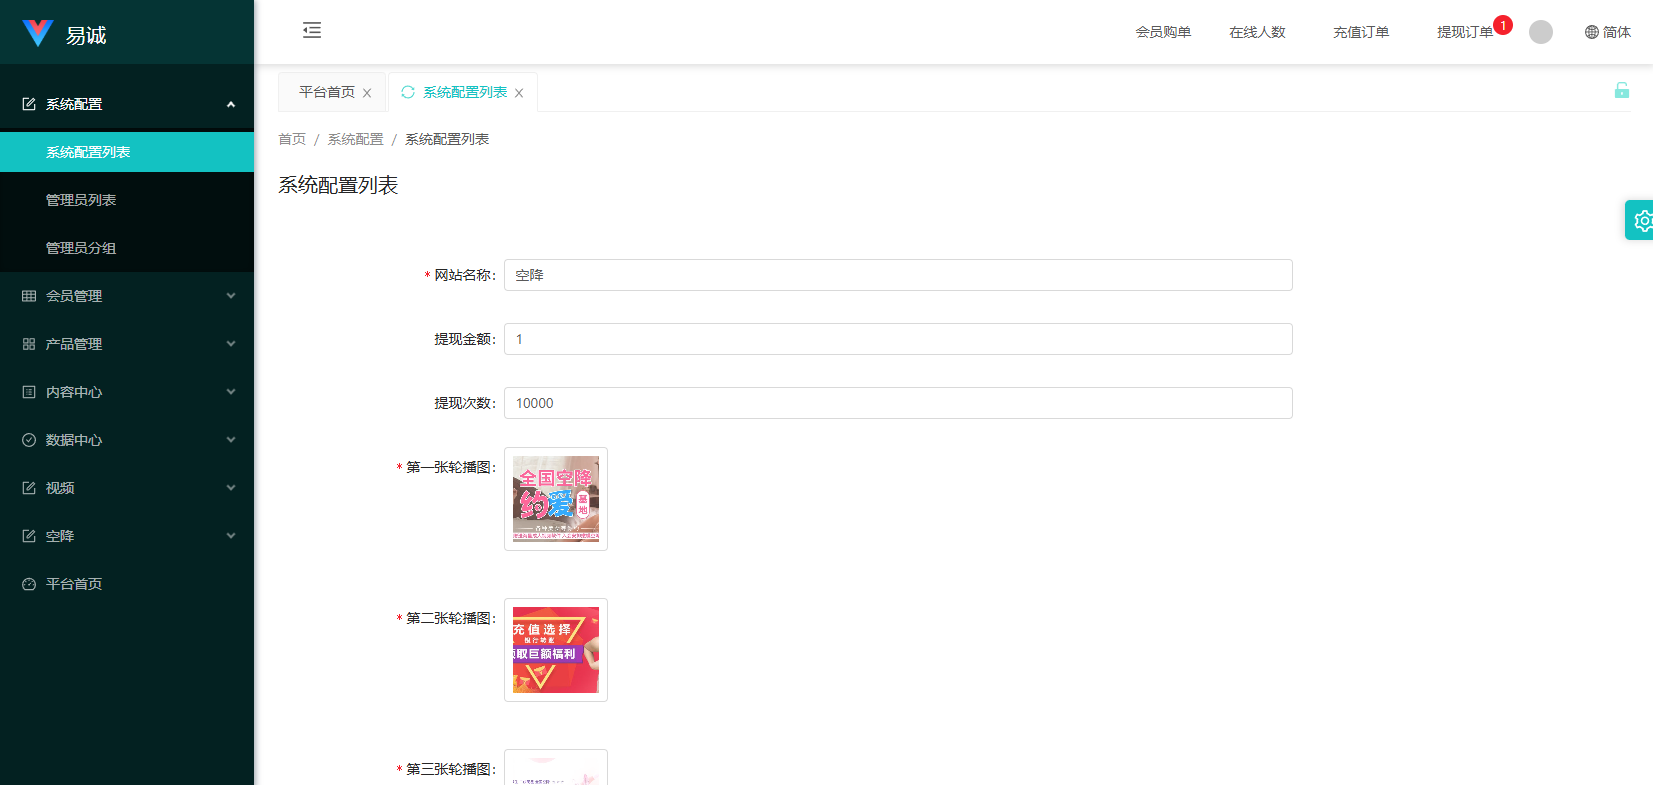Viewport: 1653px width, 785px height.
Task: Click the refresh icon on 系统配置列表 tab
Action: [x=408, y=92]
